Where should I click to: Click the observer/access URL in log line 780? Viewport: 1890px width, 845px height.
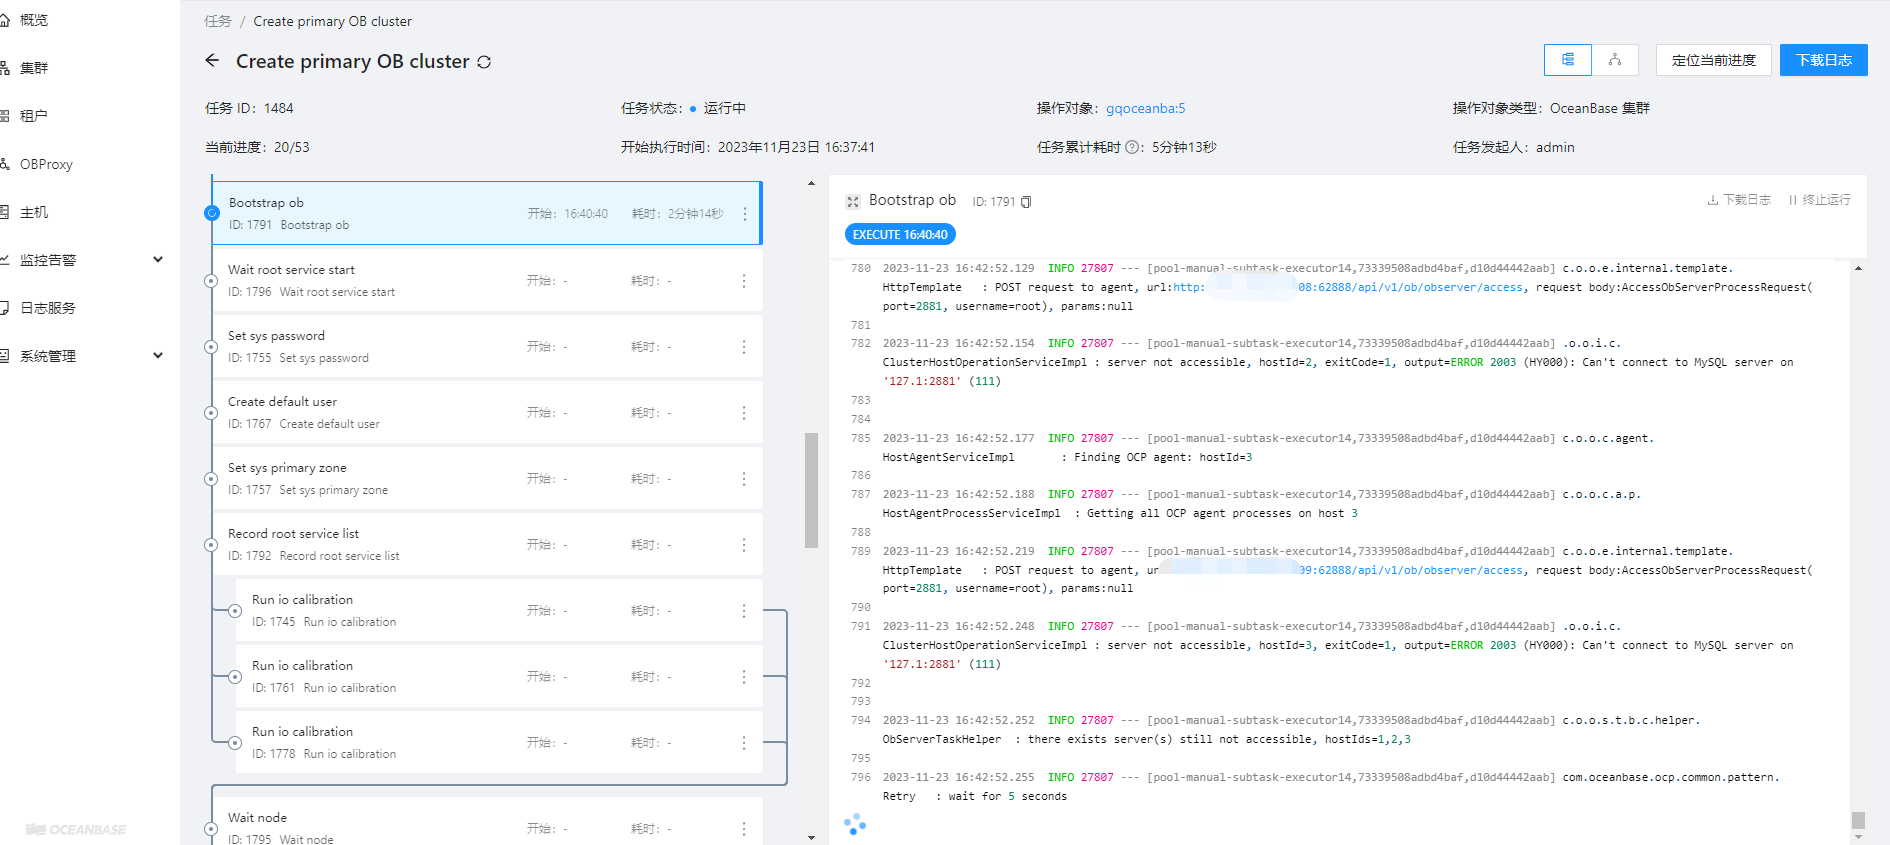(x=1348, y=287)
